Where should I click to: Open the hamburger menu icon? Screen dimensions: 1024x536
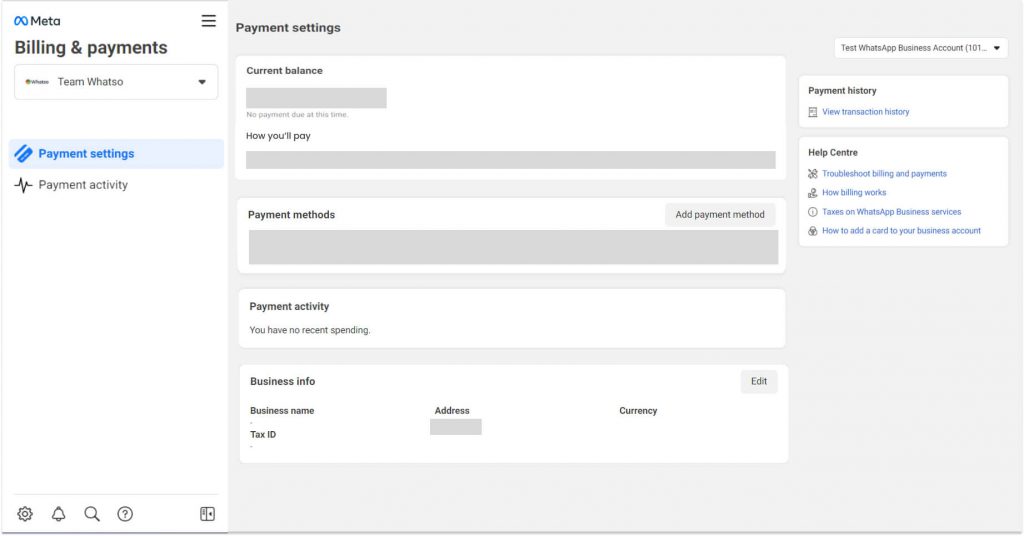pyautogui.click(x=208, y=21)
